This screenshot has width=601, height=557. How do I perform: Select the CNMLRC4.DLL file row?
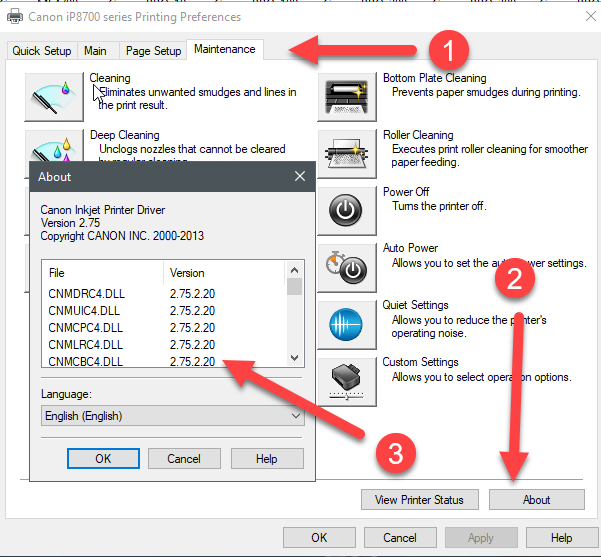pos(164,345)
